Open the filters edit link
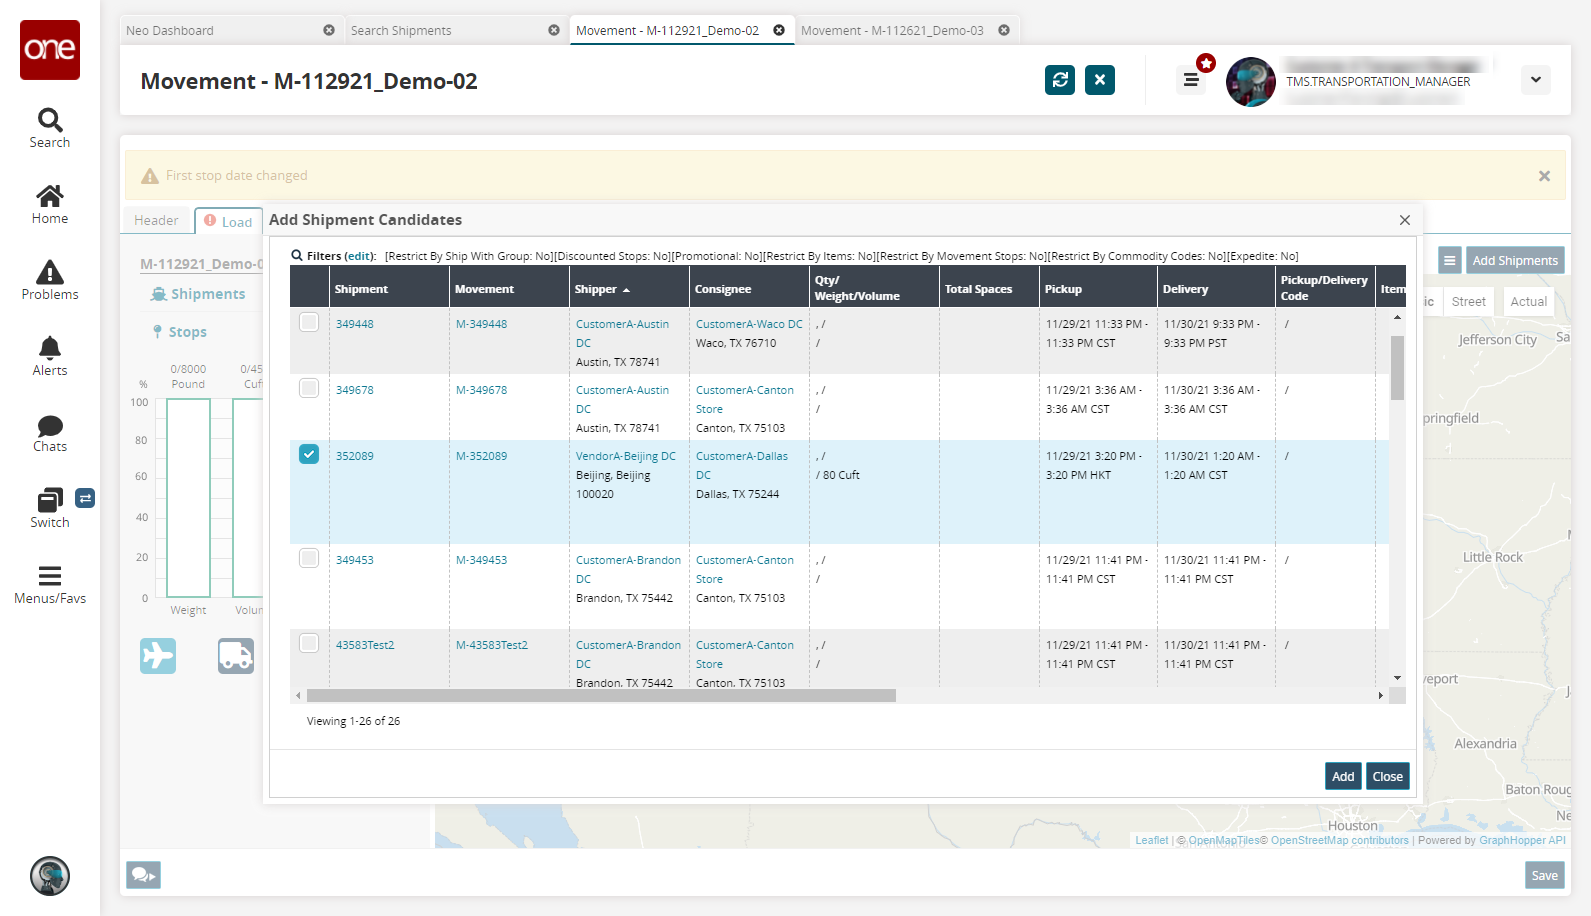Screen dimensions: 1591x916 click(x=360, y=256)
